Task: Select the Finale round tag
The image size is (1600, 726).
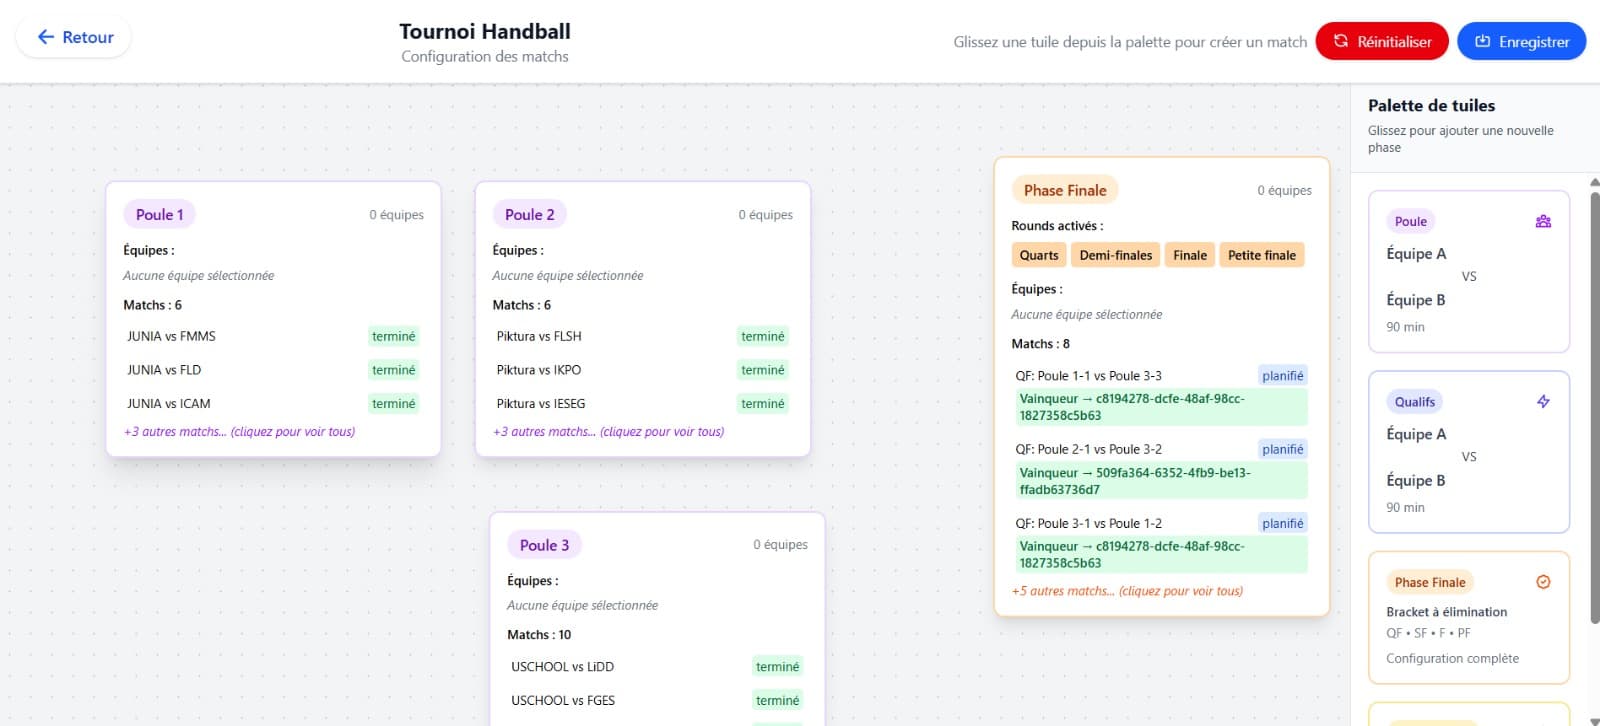Action: click(x=1190, y=255)
